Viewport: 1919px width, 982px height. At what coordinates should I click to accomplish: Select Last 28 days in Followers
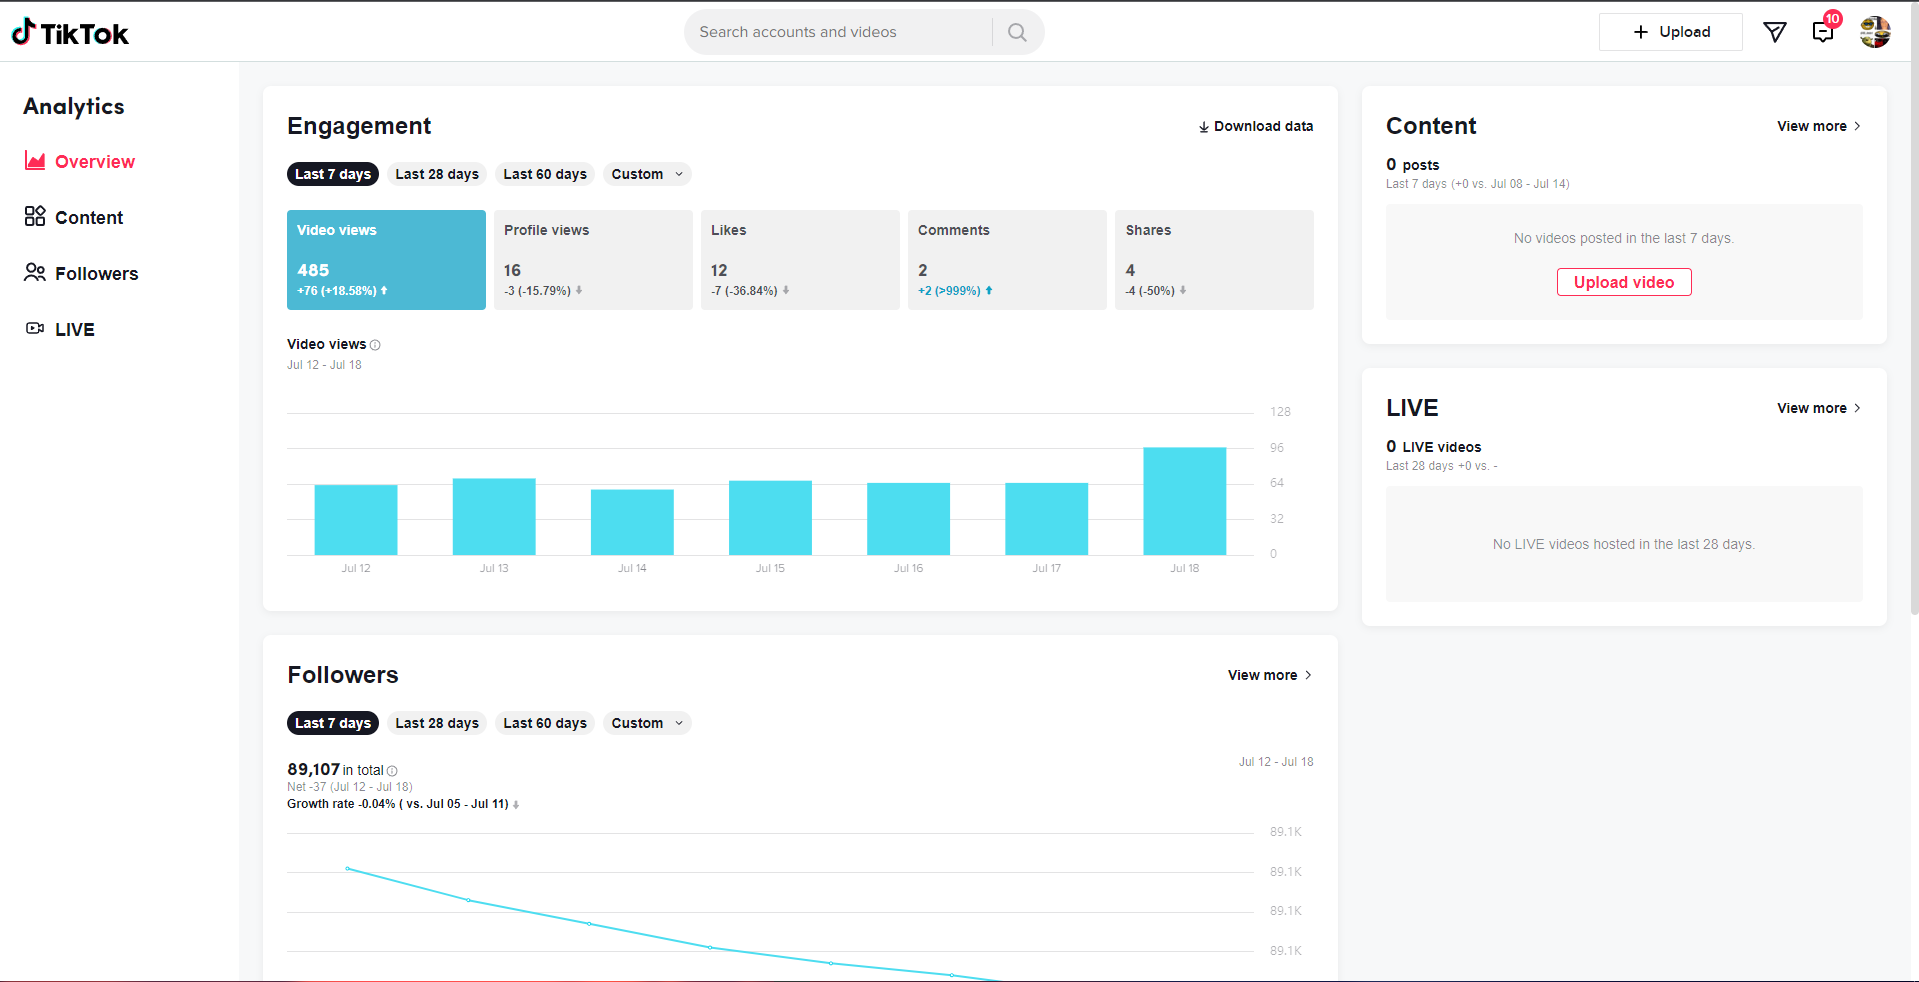point(437,723)
